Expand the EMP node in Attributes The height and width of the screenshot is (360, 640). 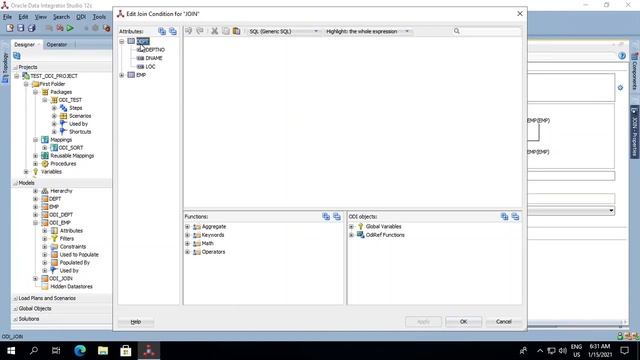coord(122,75)
